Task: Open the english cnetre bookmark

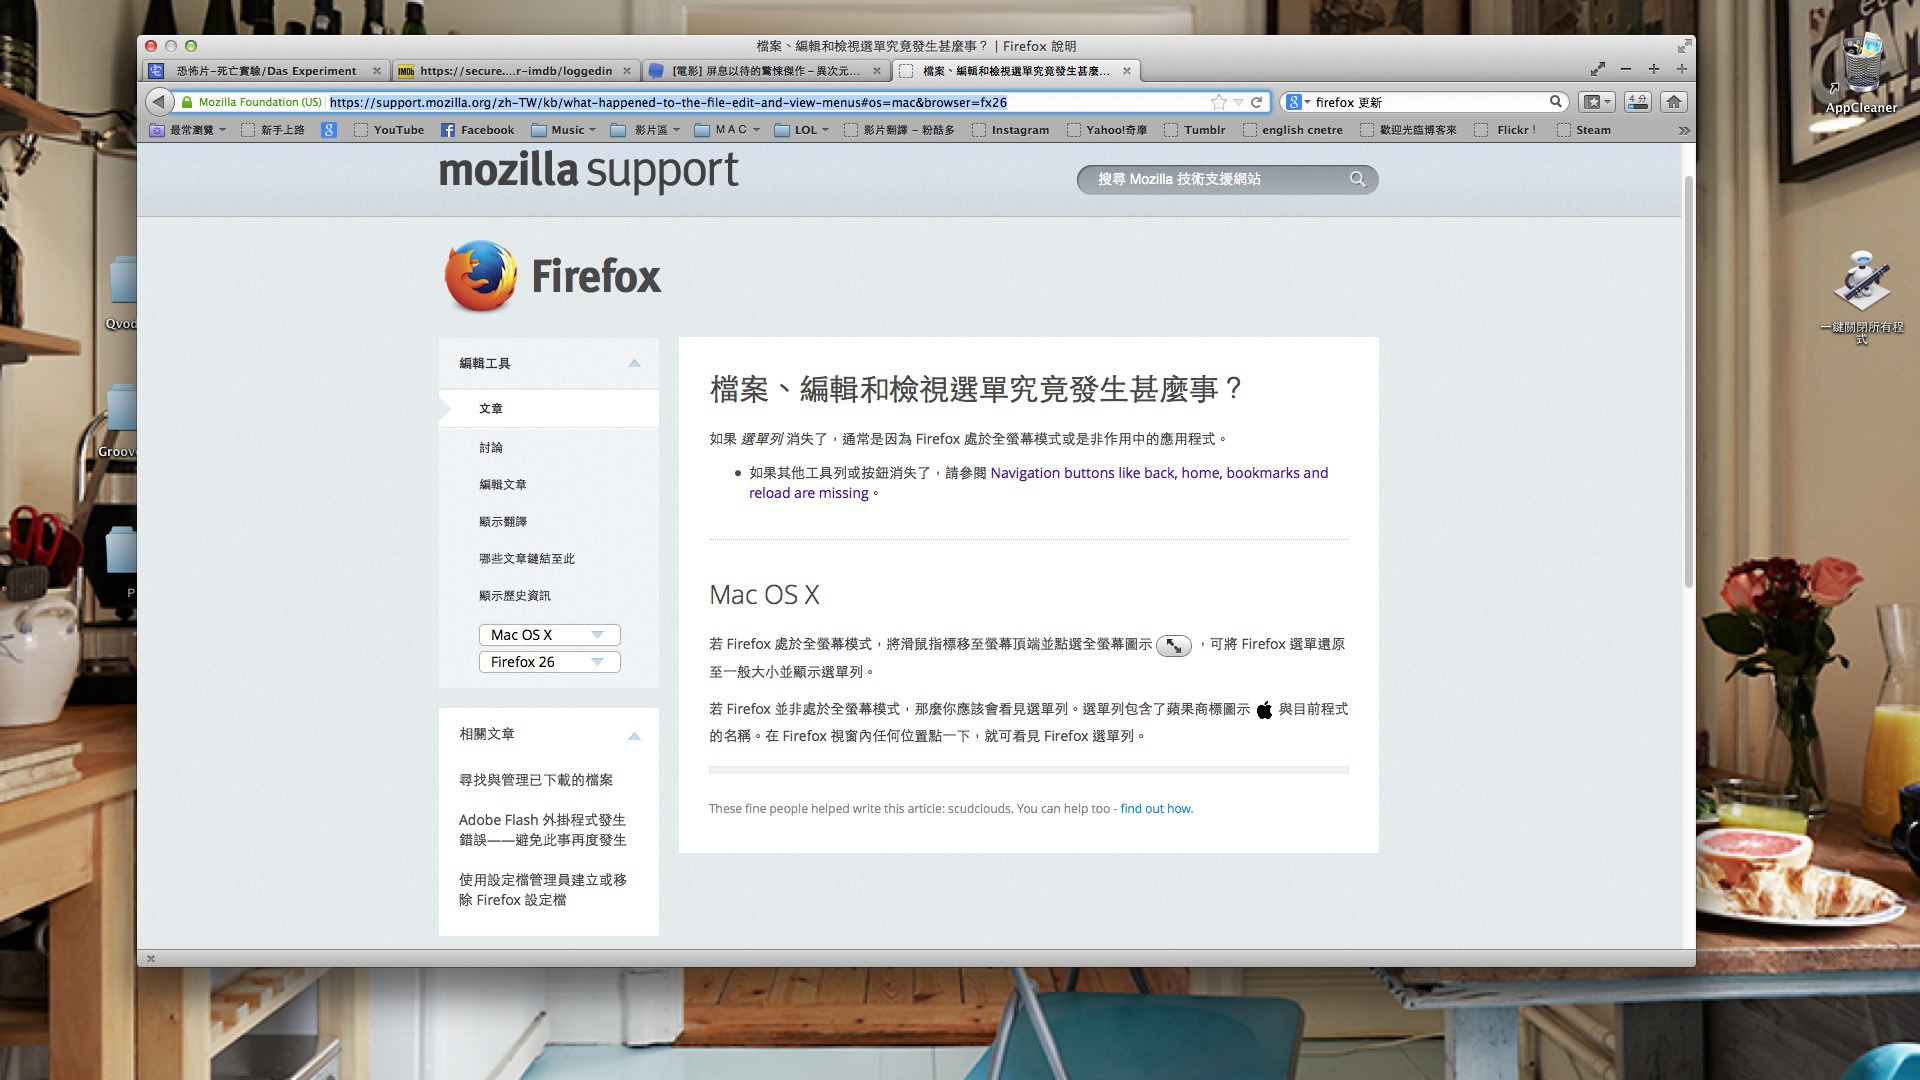Action: (x=1293, y=130)
